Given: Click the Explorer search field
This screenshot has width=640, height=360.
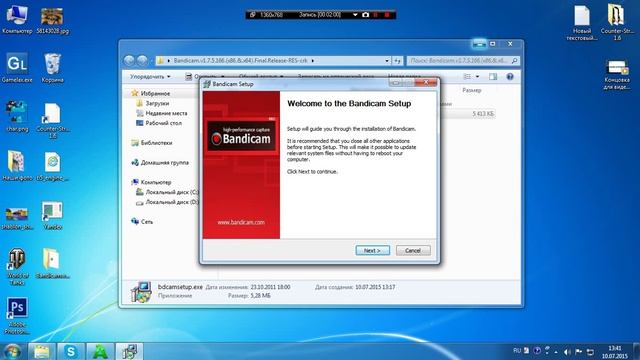Looking at the screenshot, I should coord(463,60).
